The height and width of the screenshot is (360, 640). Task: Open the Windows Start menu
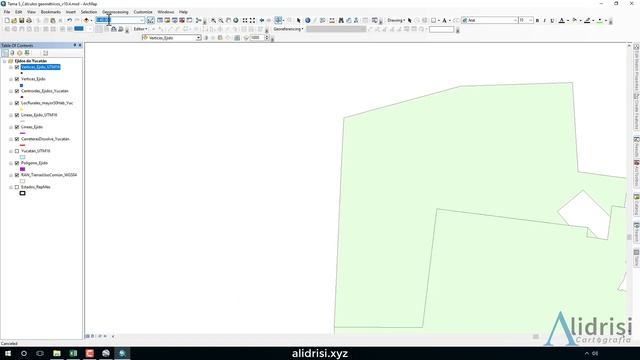(x=8, y=353)
